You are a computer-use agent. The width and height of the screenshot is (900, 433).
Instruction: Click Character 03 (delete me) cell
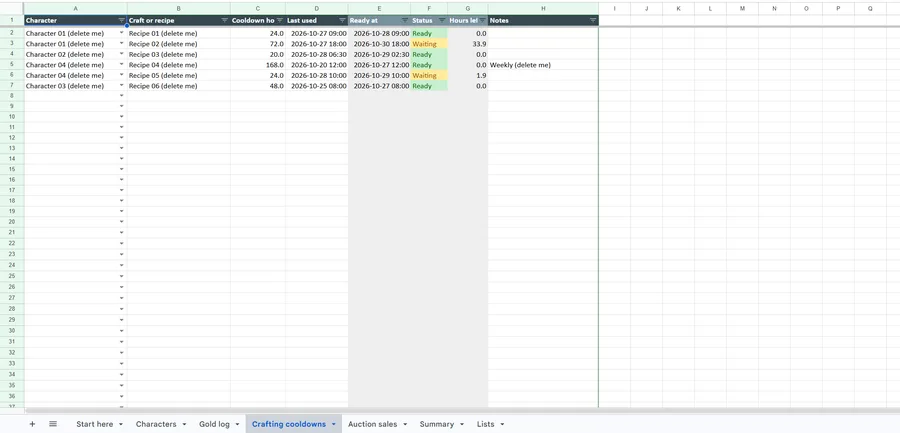tap(75, 86)
